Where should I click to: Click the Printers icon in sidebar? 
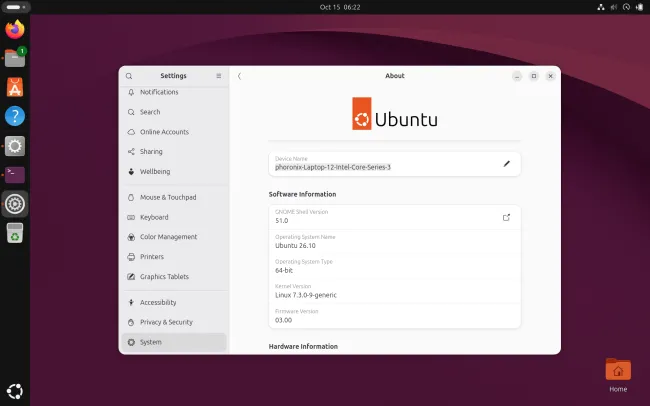point(131,257)
